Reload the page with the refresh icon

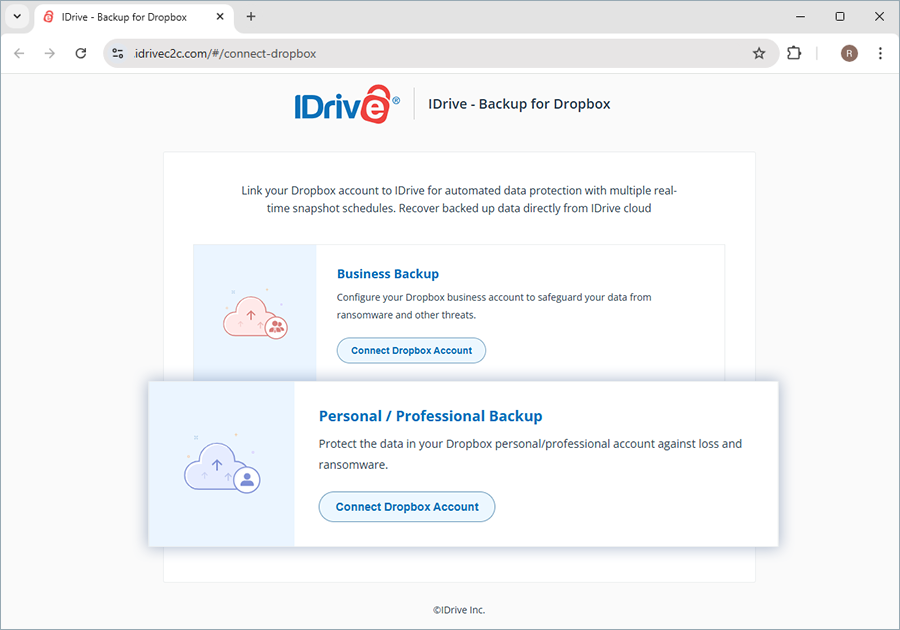(81, 53)
